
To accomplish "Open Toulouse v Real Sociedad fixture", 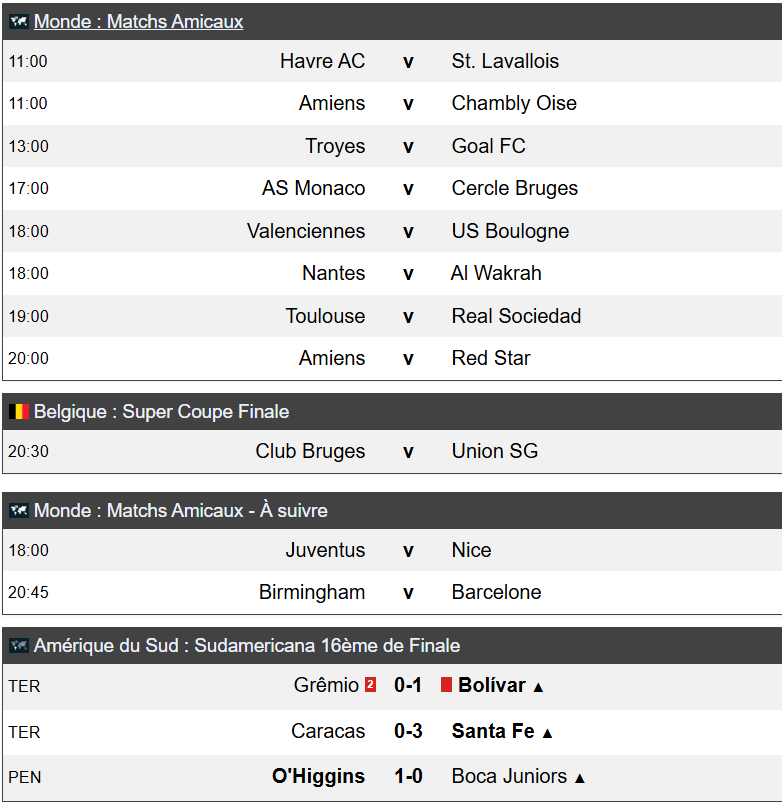I will (x=392, y=316).
